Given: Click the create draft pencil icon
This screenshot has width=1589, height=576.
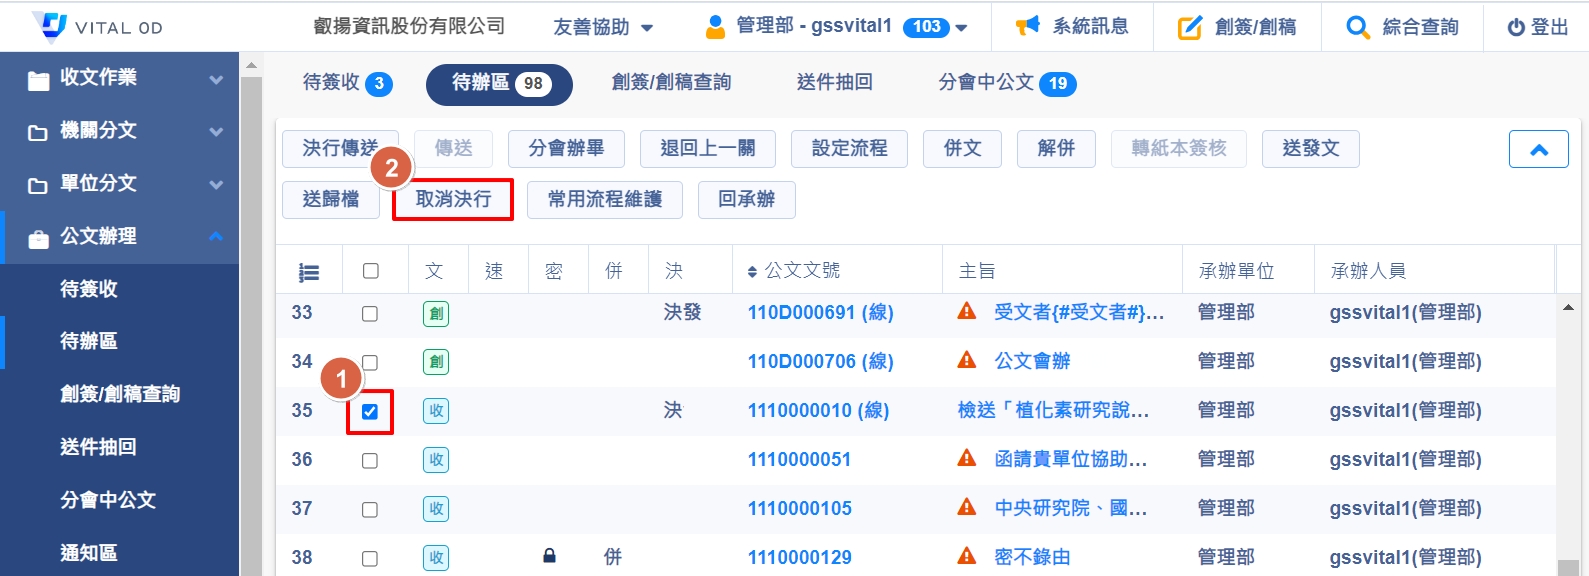Looking at the screenshot, I should (1189, 27).
